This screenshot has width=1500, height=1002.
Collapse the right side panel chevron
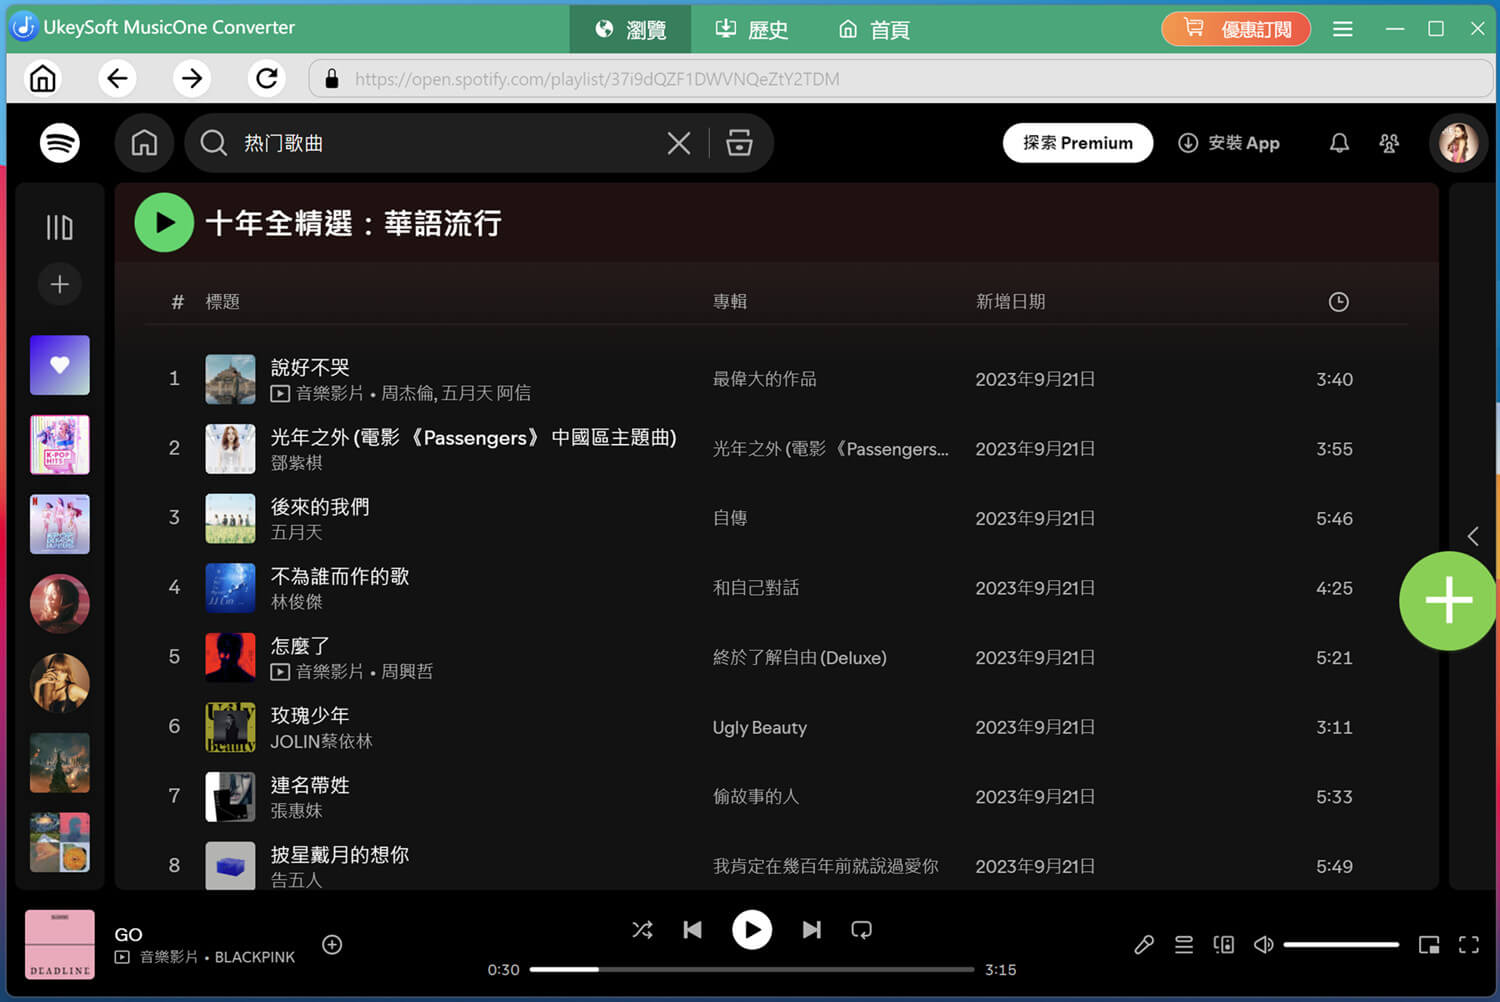pos(1472,536)
